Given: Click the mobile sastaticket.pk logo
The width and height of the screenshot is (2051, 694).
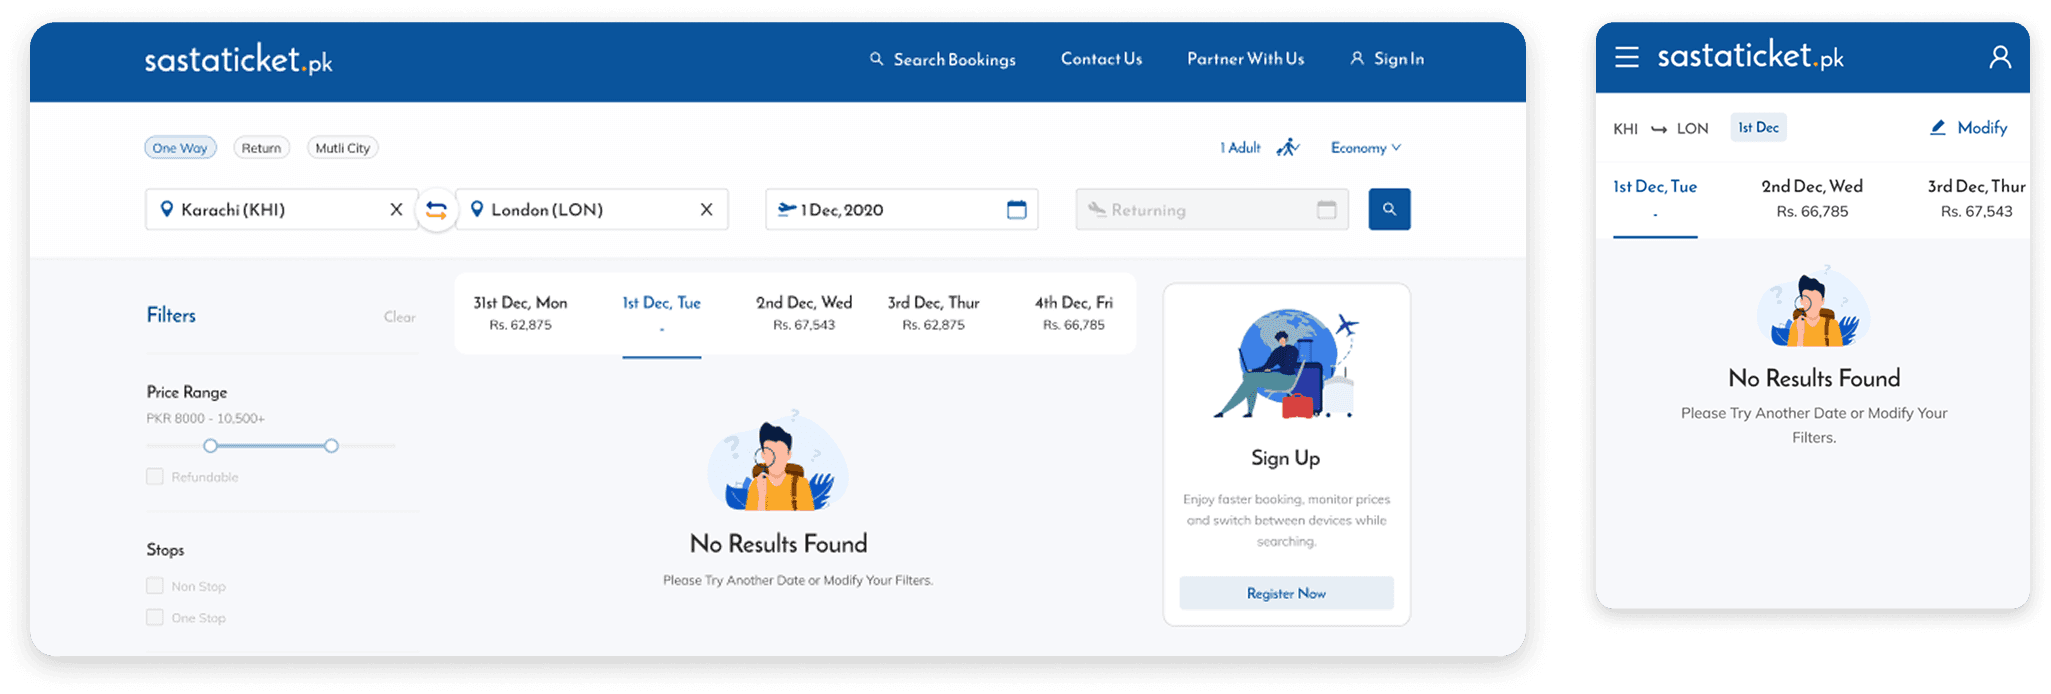Looking at the screenshot, I should click(x=1750, y=55).
